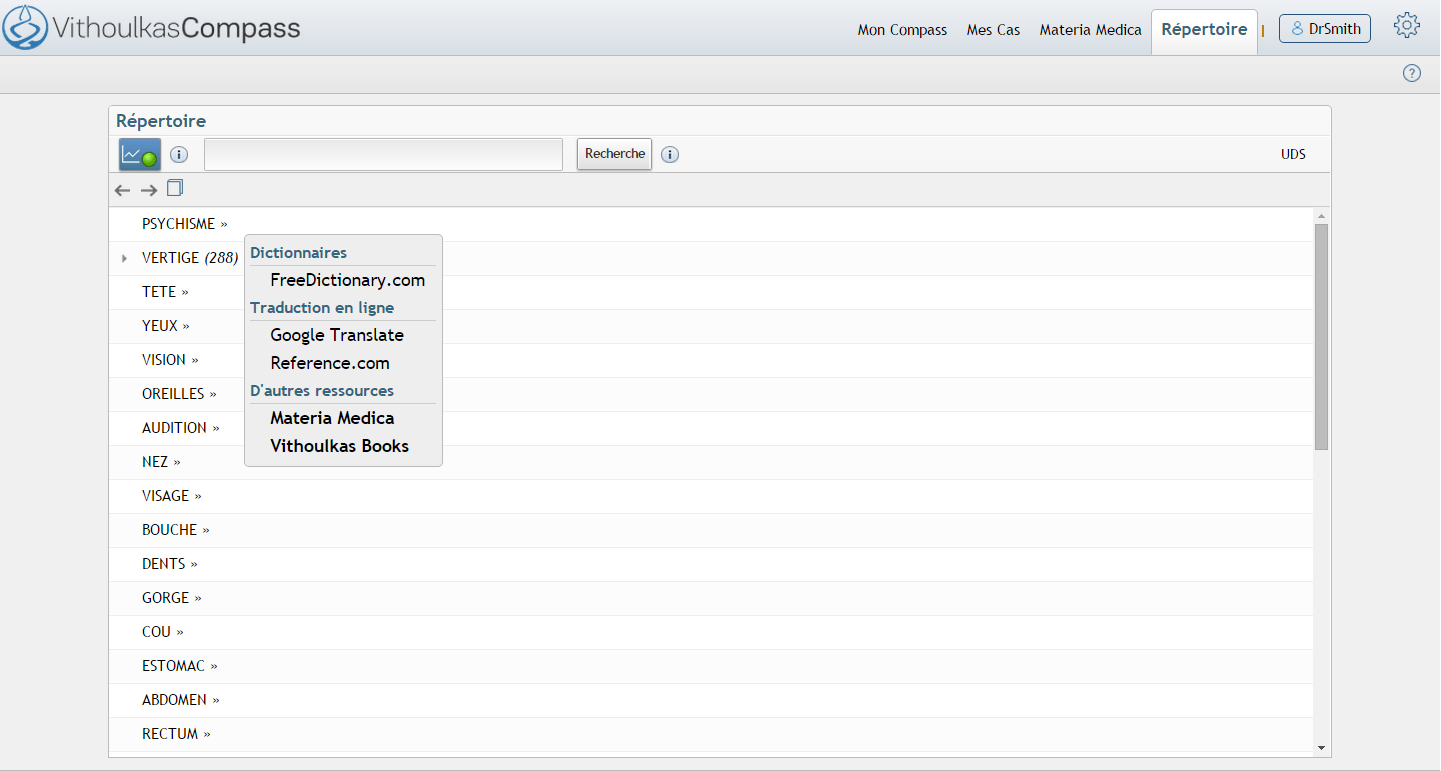Focus the repertory search input field
The image size is (1441, 771).
(384, 155)
